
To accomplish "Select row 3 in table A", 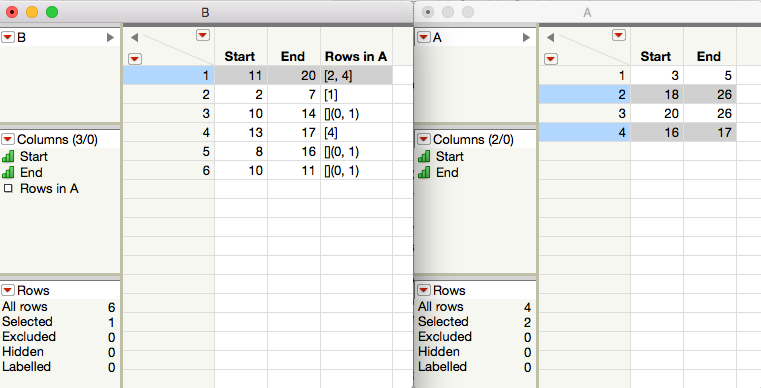I will point(584,113).
